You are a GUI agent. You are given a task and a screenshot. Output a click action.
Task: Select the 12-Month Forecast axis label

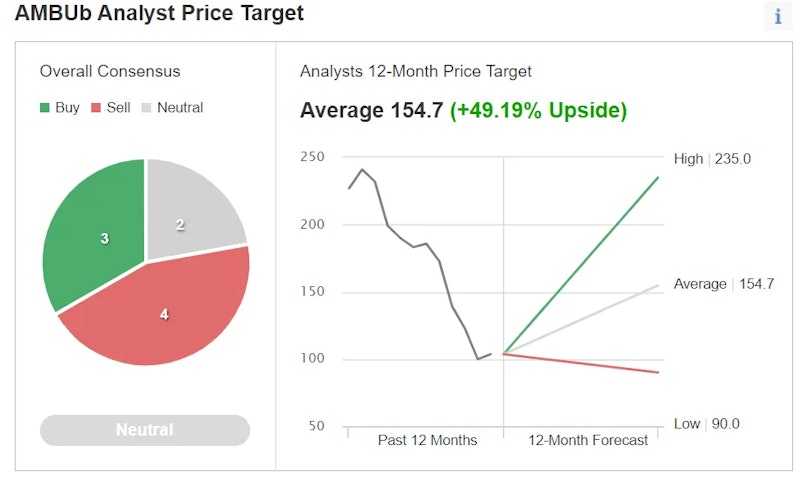(588, 440)
